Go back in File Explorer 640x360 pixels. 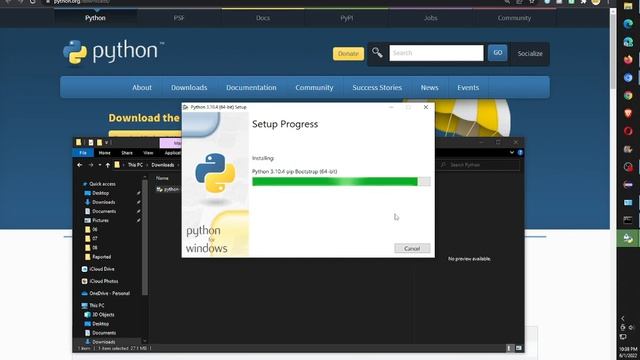[x=80, y=165]
